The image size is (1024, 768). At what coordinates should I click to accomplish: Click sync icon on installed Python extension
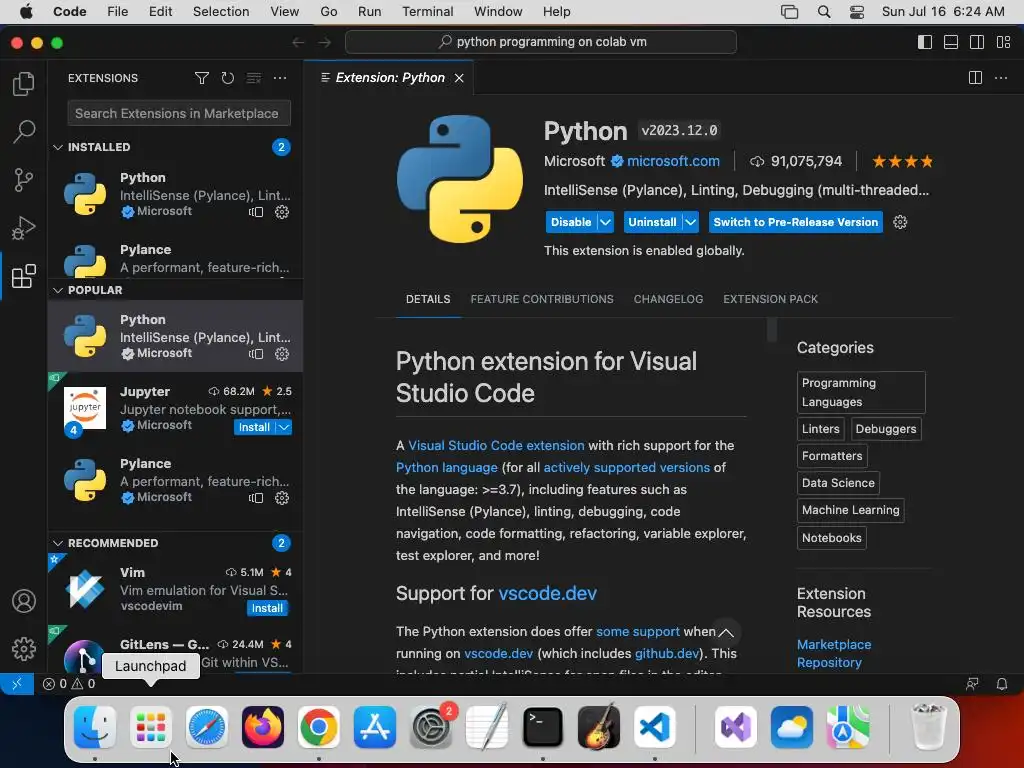pyautogui.click(x=256, y=212)
